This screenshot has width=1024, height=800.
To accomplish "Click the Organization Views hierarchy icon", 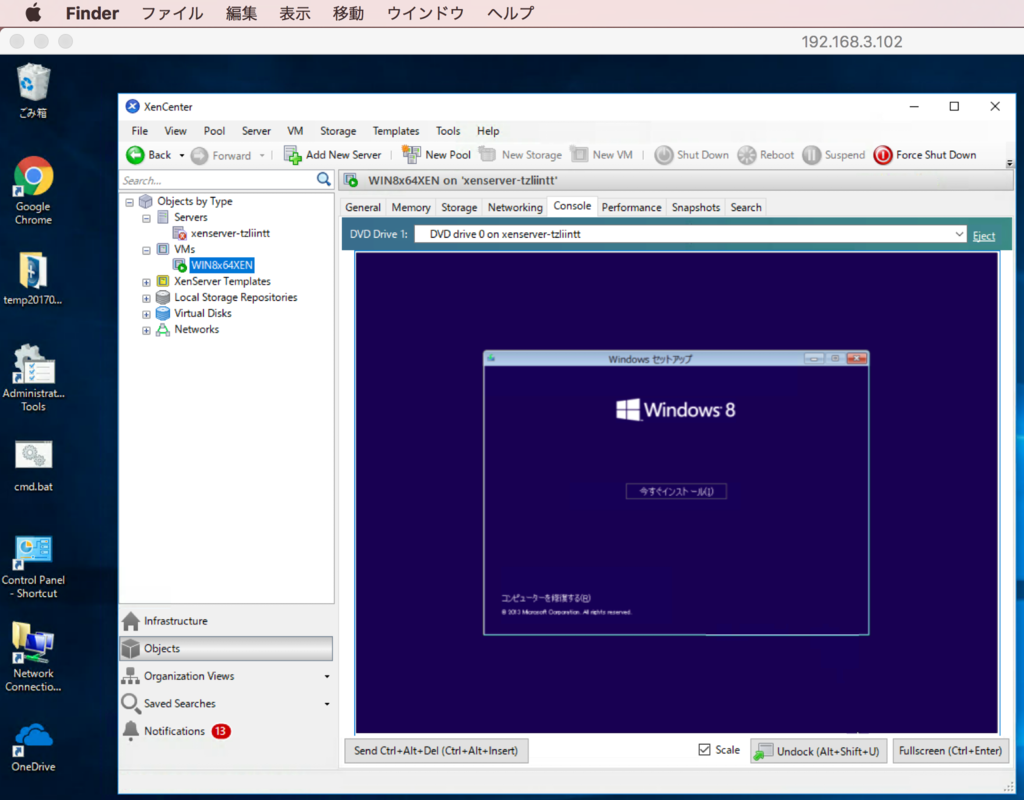I will pyautogui.click(x=131, y=676).
